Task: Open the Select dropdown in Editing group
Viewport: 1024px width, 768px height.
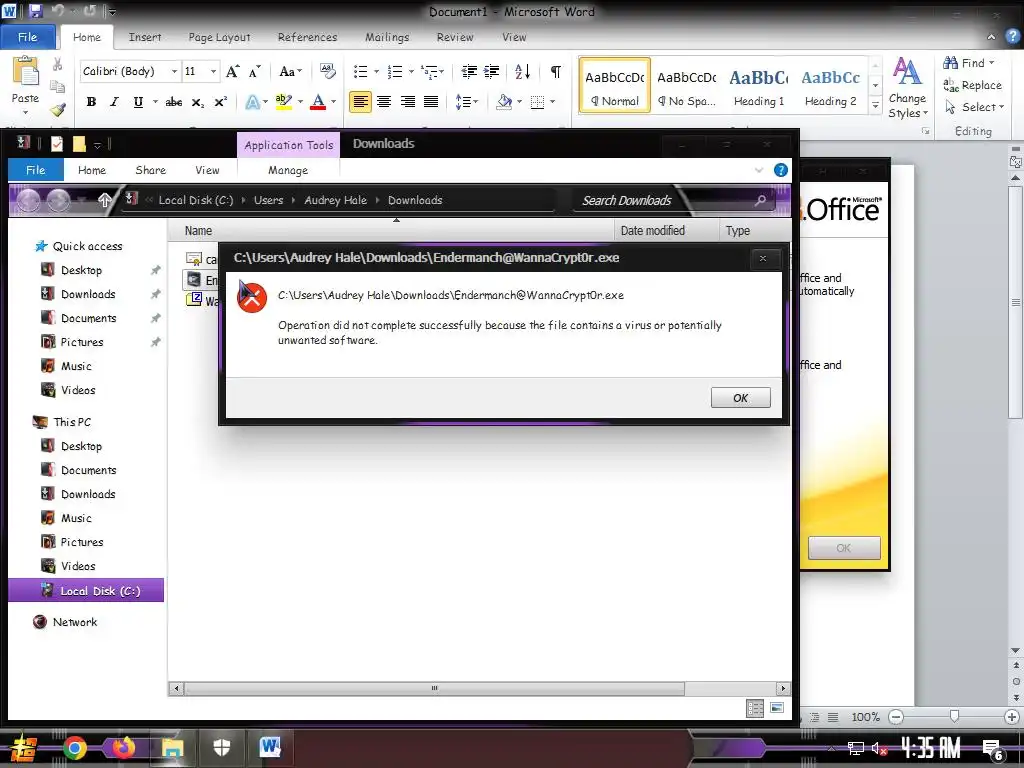Action: (x=974, y=107)
